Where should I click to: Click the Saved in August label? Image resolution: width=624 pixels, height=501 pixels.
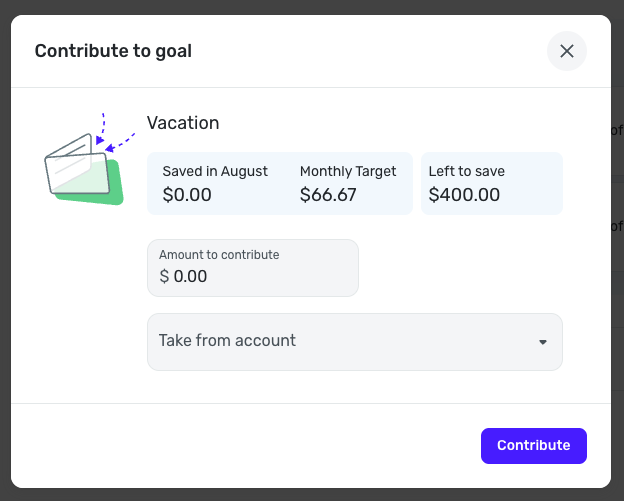click(x=215, y=171)
